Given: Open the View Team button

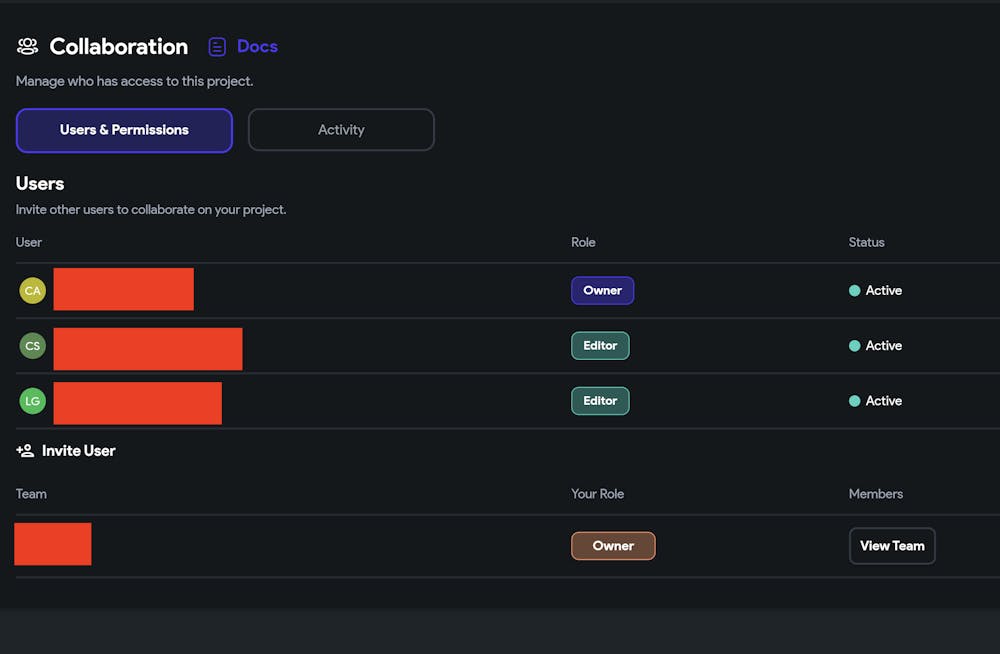Looking at the screenshot, I should coord(892,546).
